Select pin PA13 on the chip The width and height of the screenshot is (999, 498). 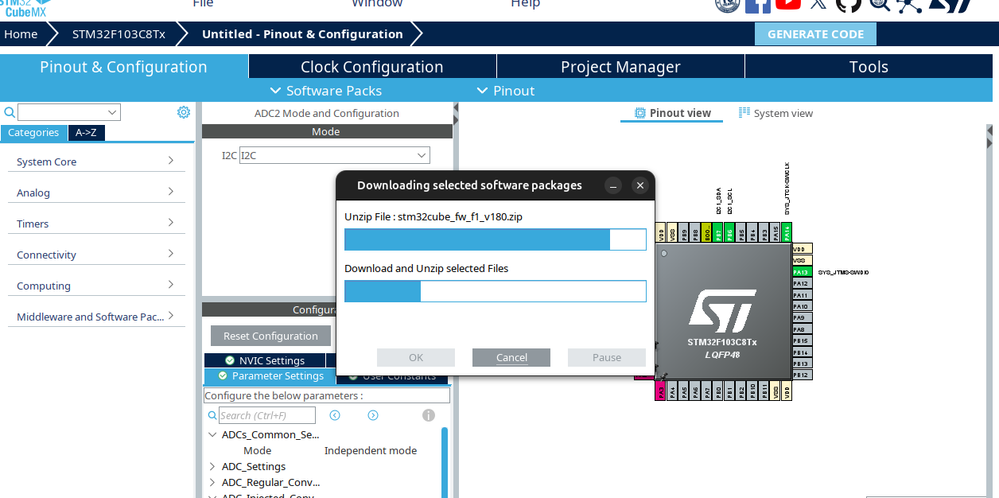tap(801, 272)
